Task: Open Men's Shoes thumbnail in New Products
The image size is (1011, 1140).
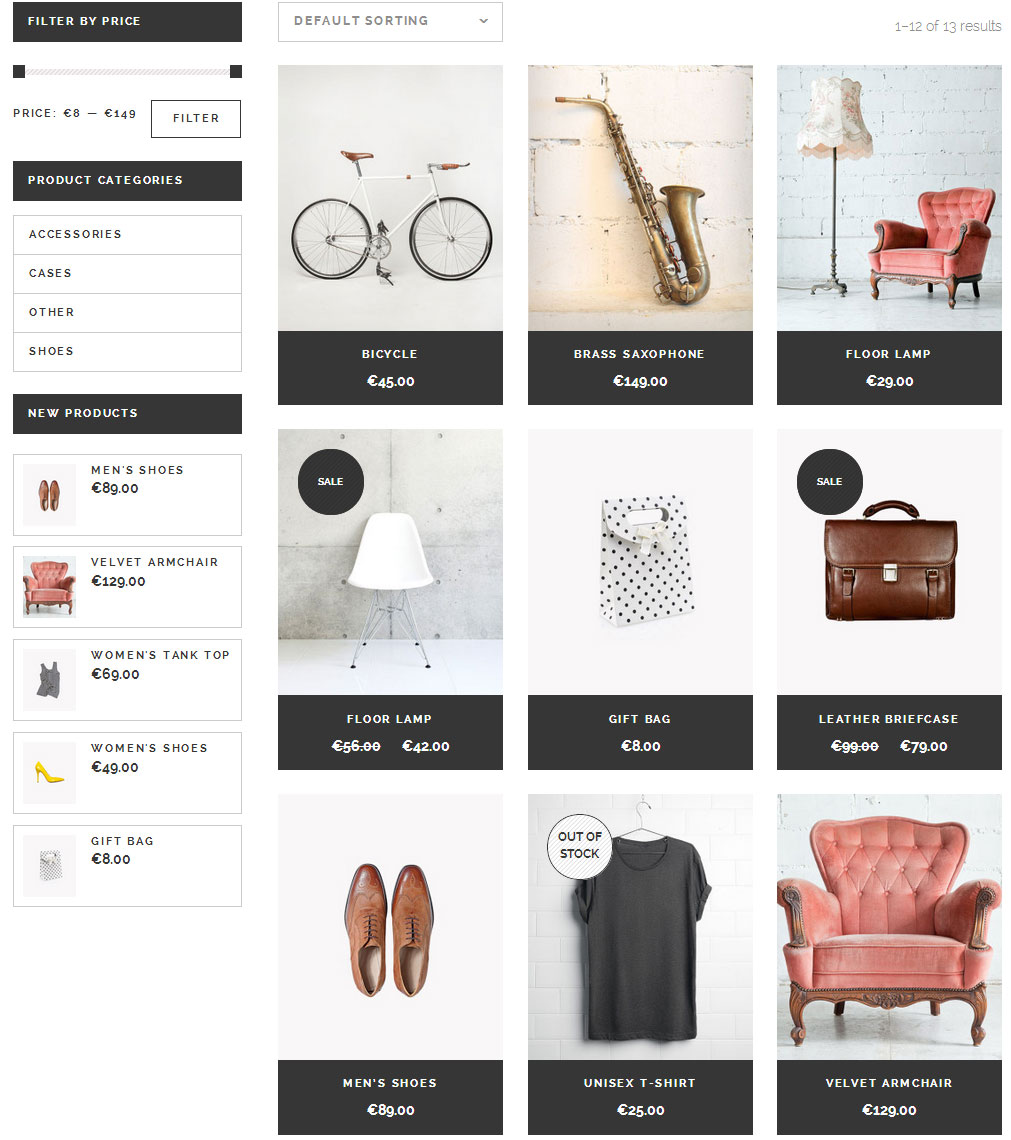Action: click(x=49, y=494)
